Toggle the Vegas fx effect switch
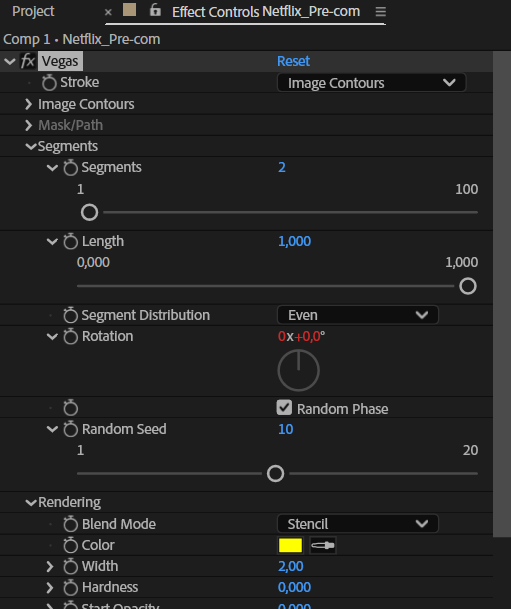 (x=28, y=61)
